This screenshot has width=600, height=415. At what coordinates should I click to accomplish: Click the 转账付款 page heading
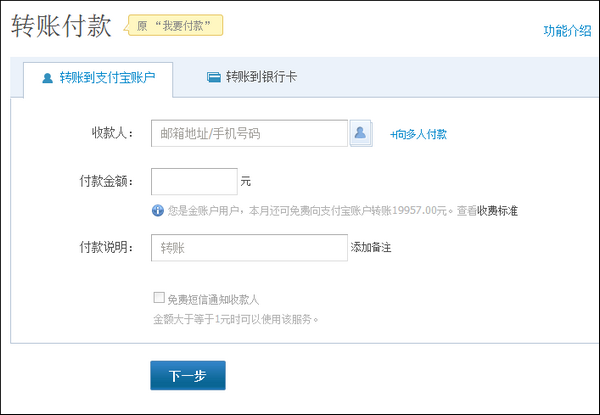click(x=61, y=26)
